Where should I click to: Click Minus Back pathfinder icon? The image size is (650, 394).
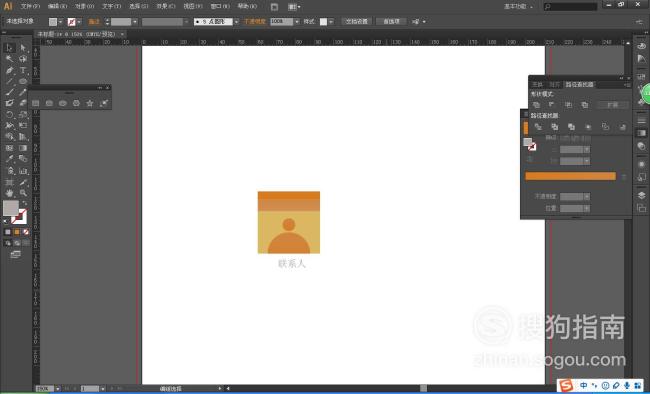(x=622, y=127)
